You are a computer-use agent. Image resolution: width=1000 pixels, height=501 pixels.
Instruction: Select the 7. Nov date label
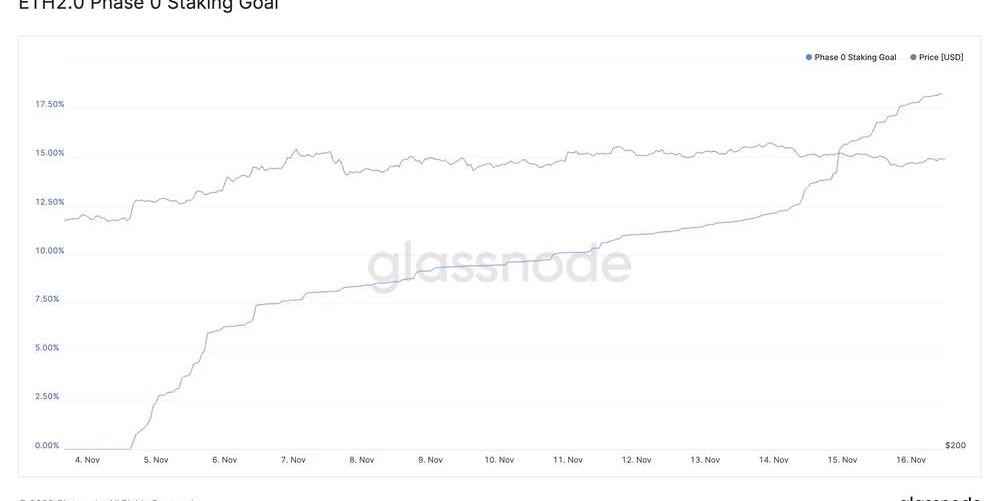[292, 460]
